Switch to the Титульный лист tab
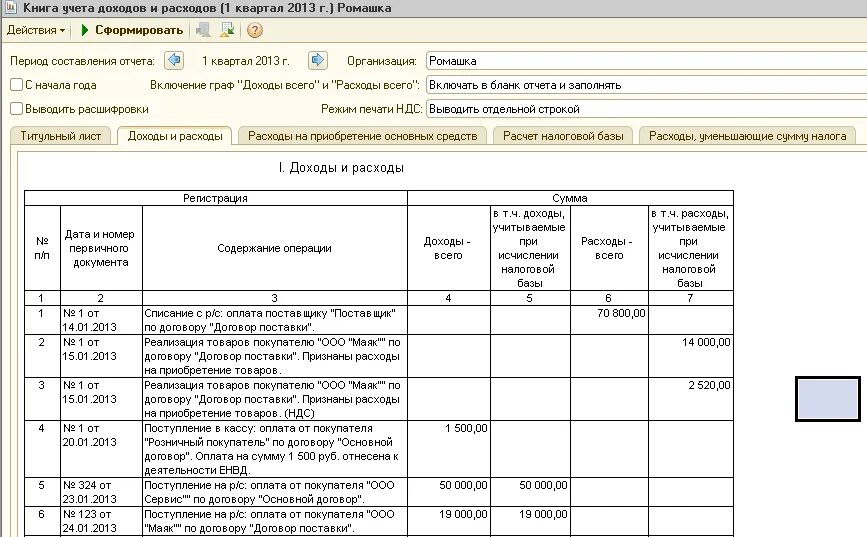Screen dimensions: 867x537 61,136
